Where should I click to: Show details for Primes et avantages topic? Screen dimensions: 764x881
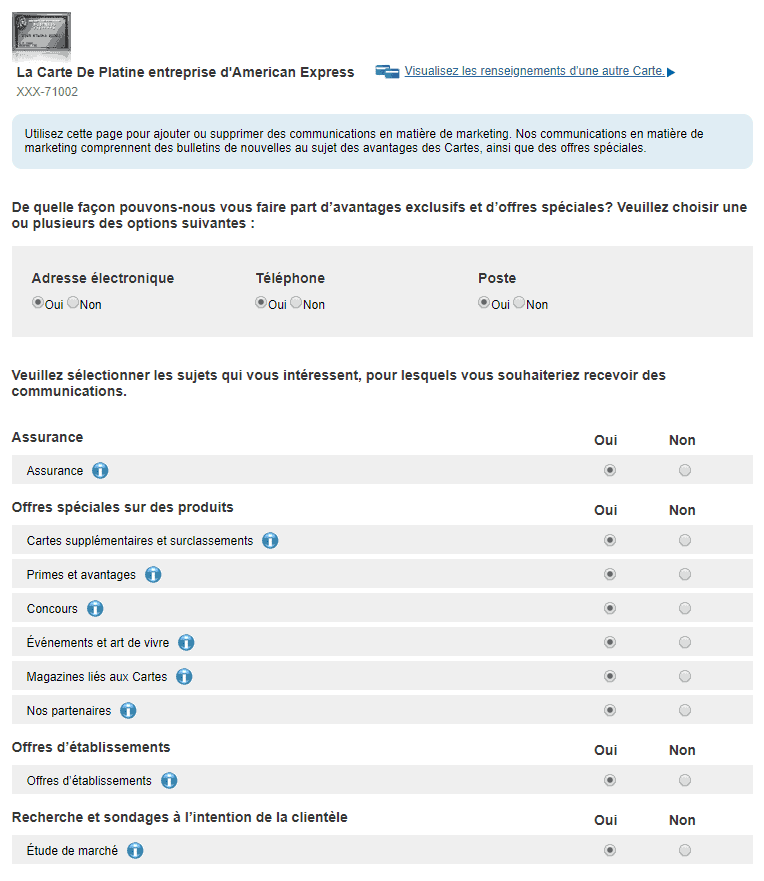[x=152, y=574]
